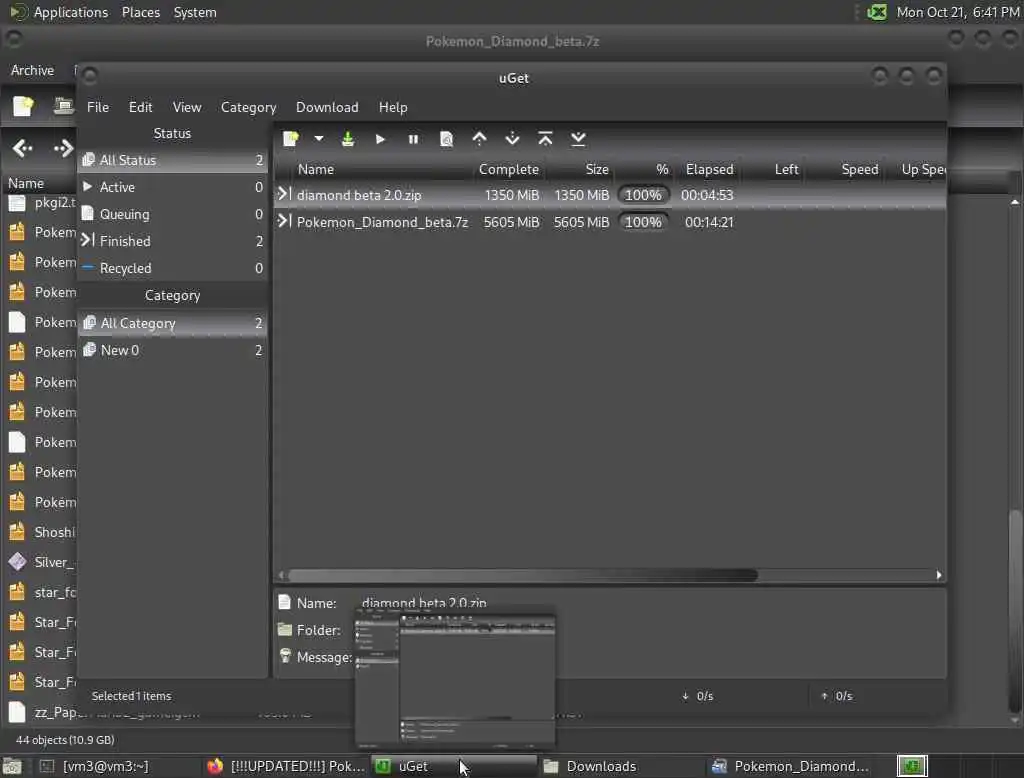Click the horizontal scrollbar in the download list

coord(522,575)
